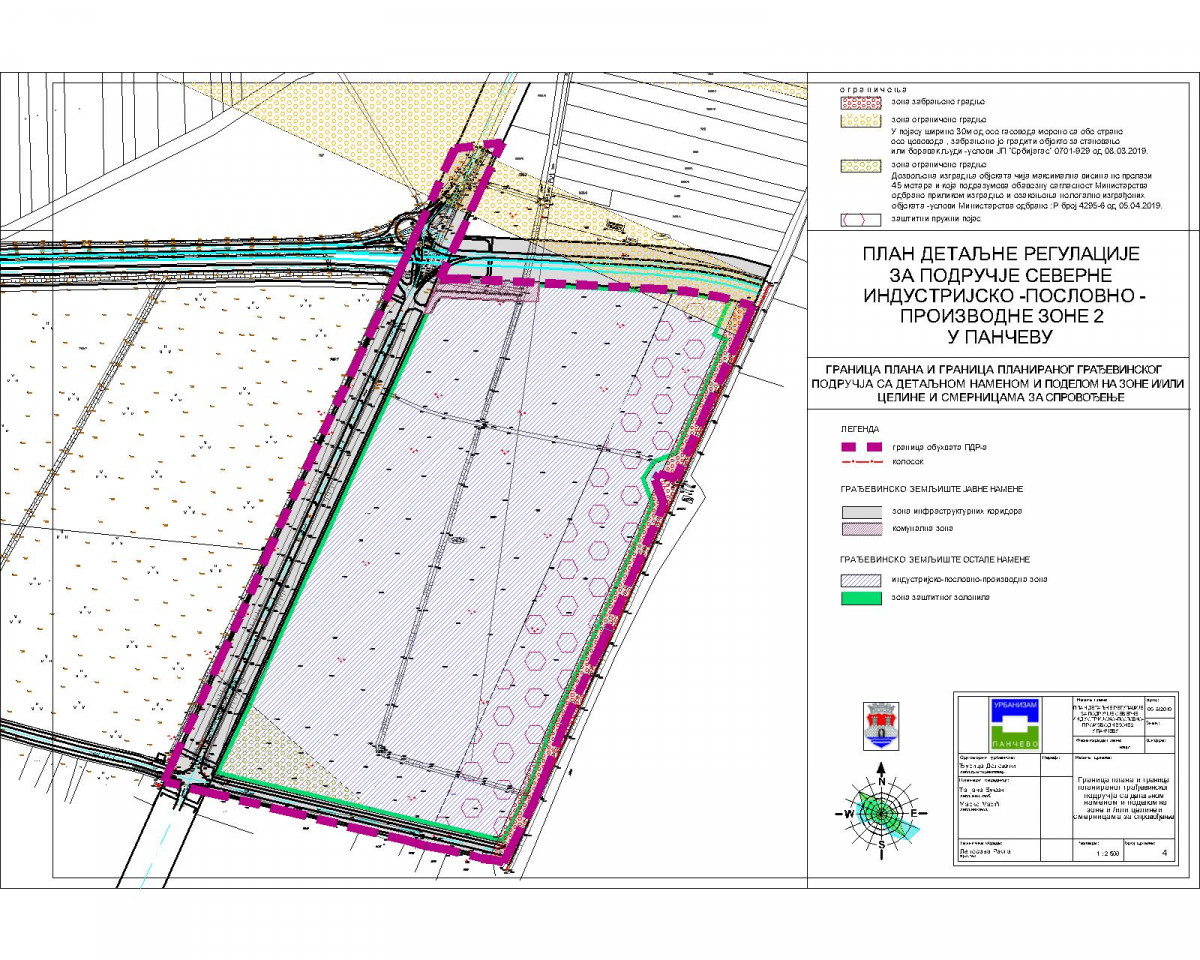Image resolution: width=1200 pixels, height=960 pixels.
Task: Click the gray infrastructure corridor legend swatch
Action: (860, 512)
